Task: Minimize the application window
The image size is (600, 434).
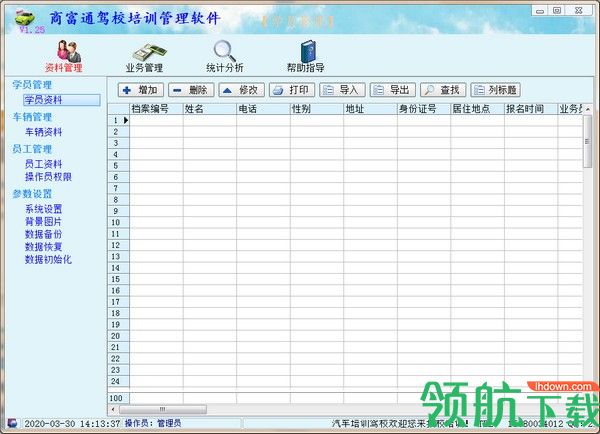Action: coord(540,11)
